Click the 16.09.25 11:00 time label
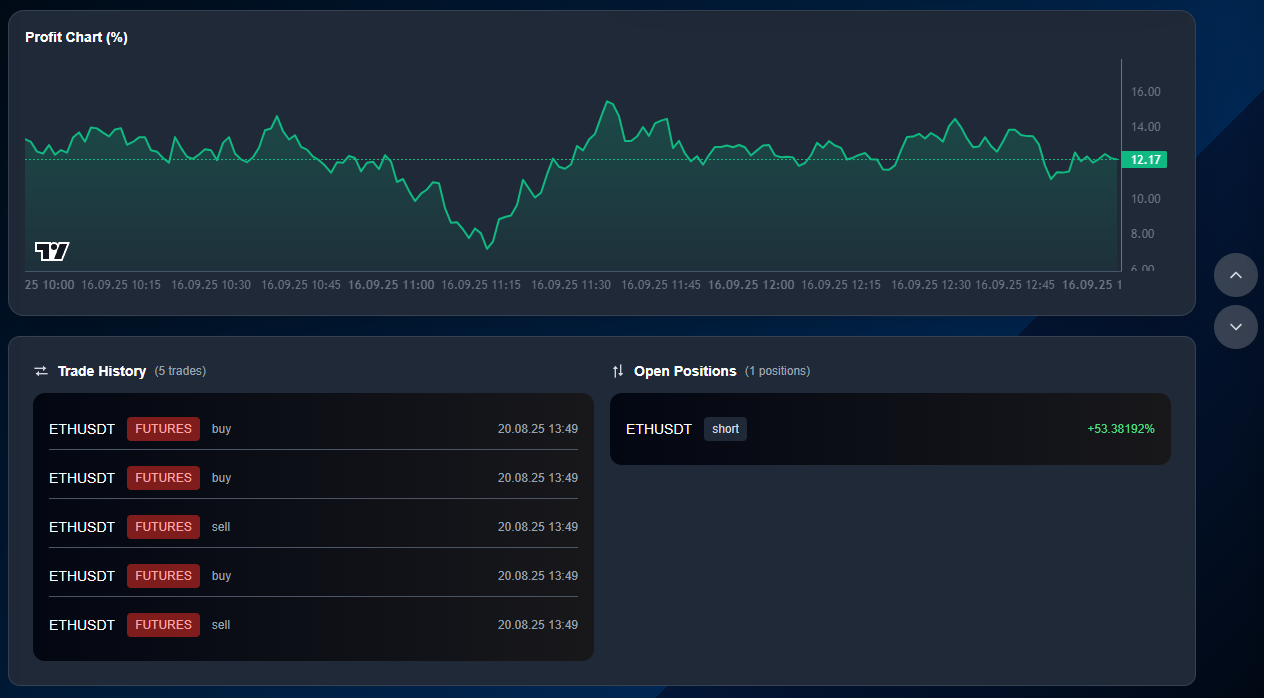 tap(391, 285)
